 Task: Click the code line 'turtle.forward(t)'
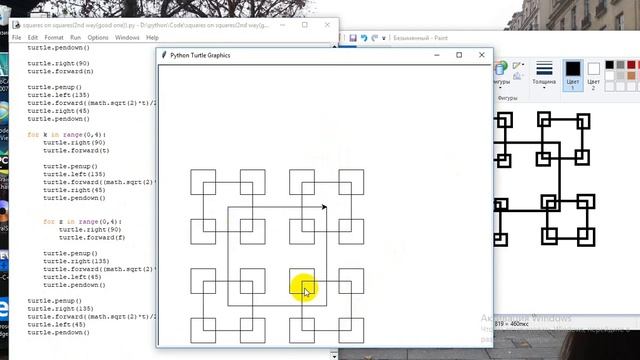click(76, 151)
